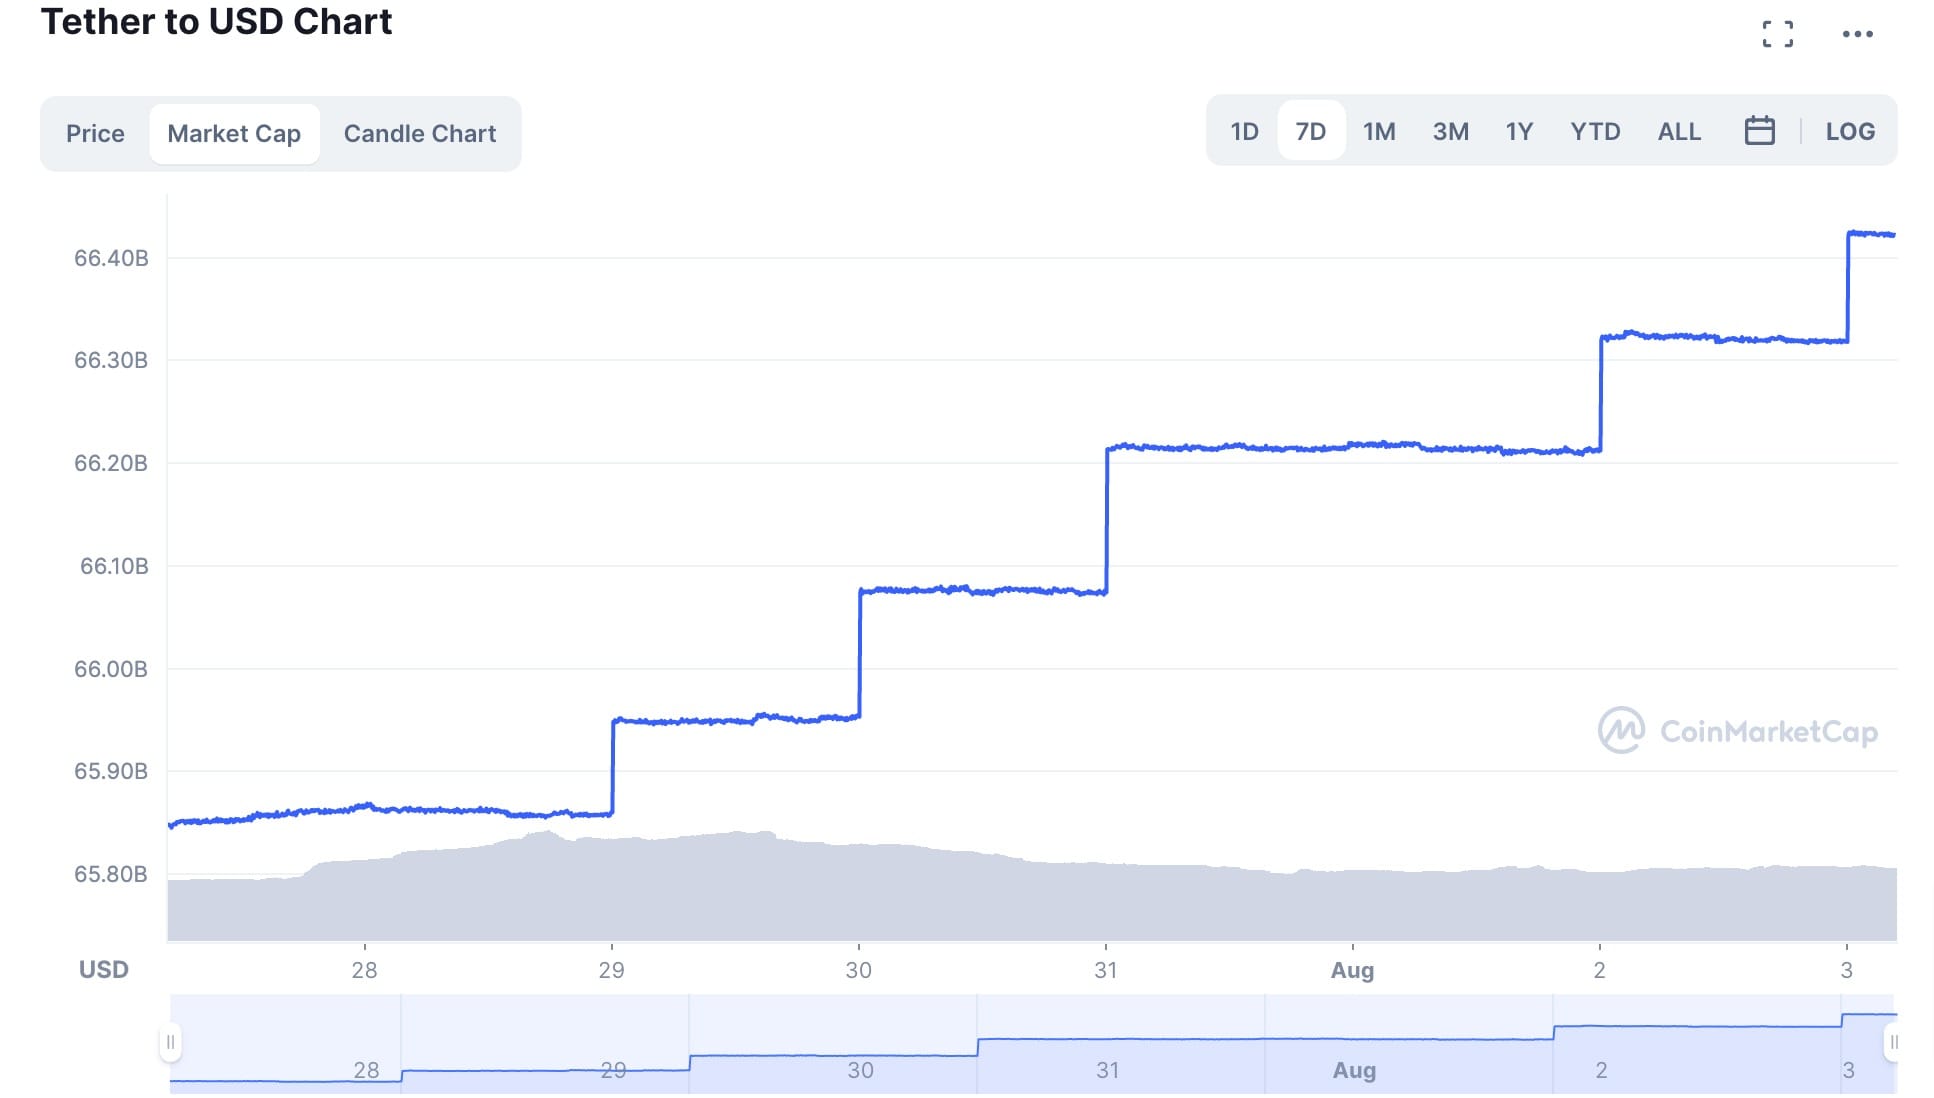Select the ALL time range option
This screenshot has width=1934, height=1098.
(1678, 131)
